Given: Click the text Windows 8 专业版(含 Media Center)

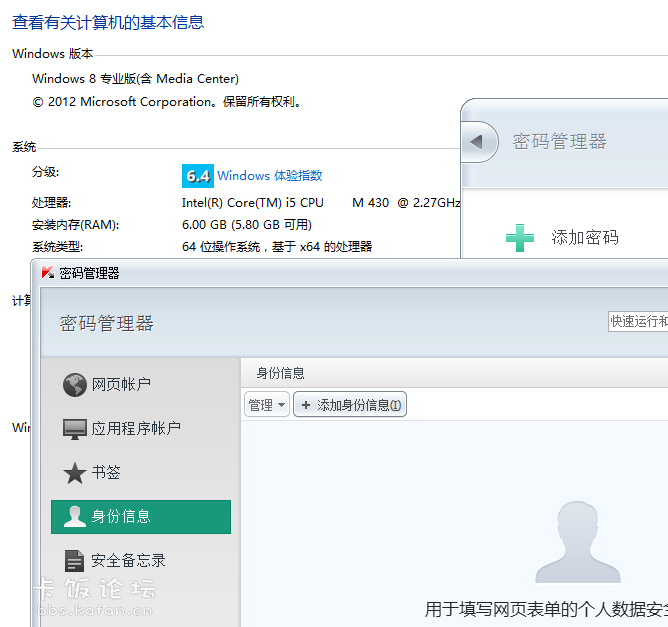Looking at the screenshot, I should tap(135, 79).
